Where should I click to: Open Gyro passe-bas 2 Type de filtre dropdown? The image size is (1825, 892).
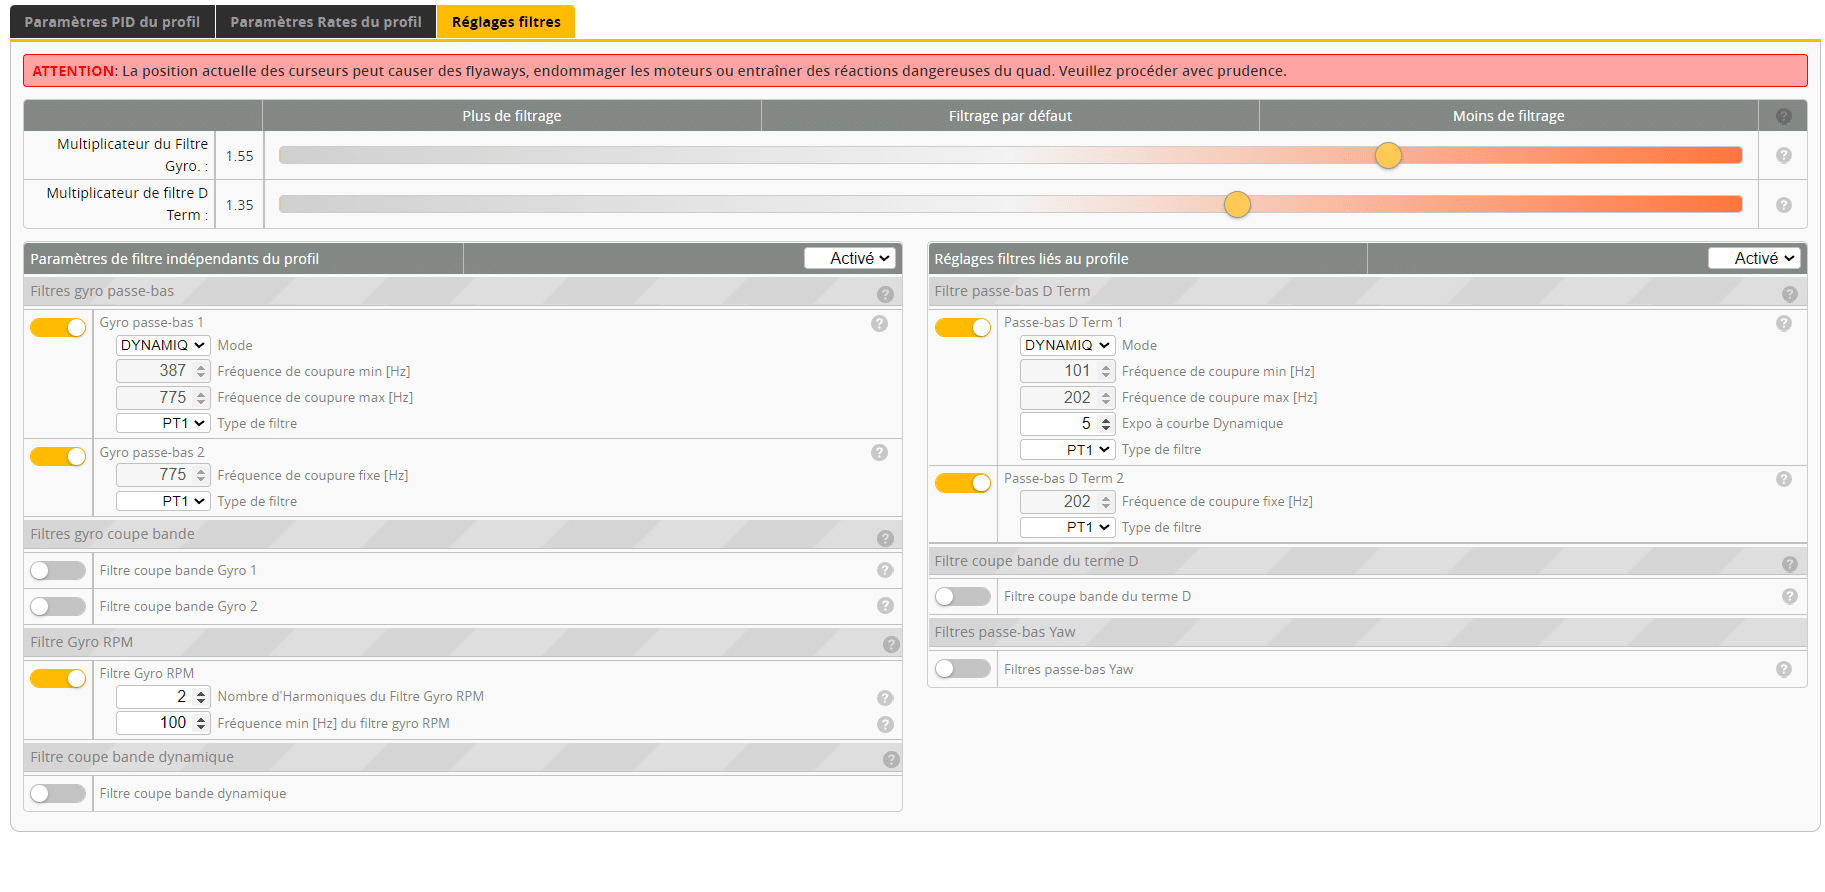[163, 501]
